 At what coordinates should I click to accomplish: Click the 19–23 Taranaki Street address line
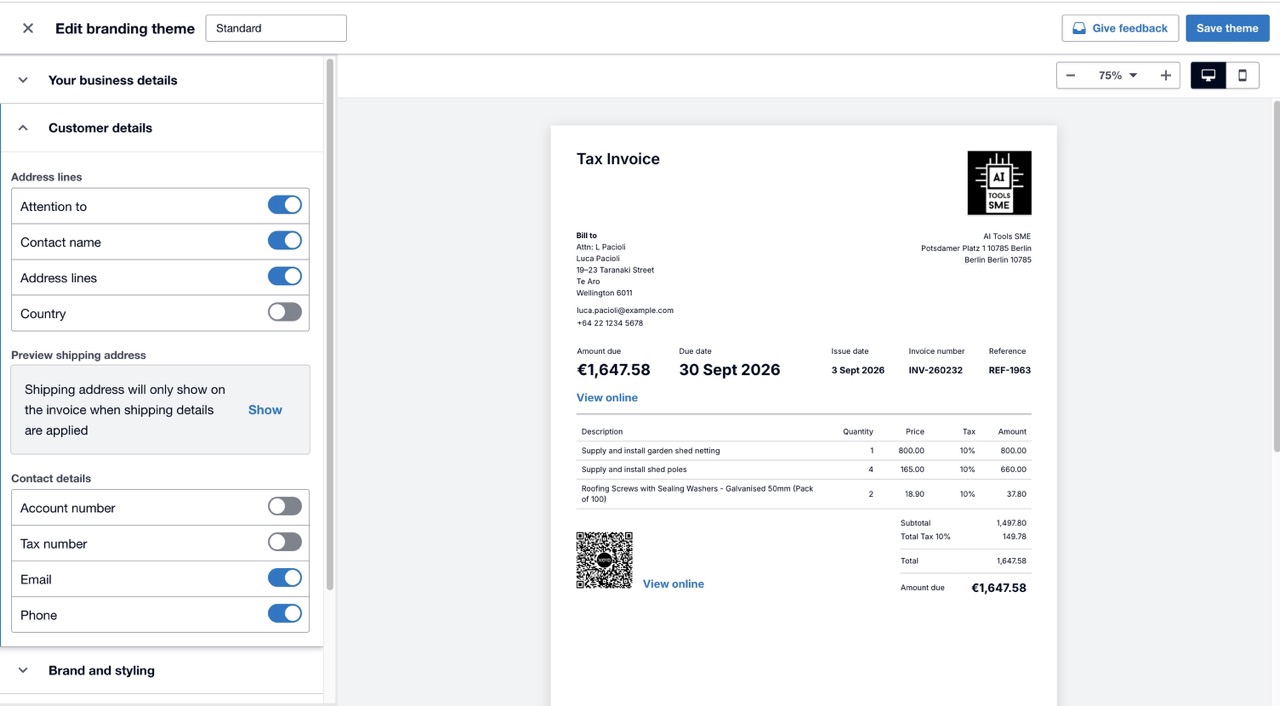click(x=615, y=270)
